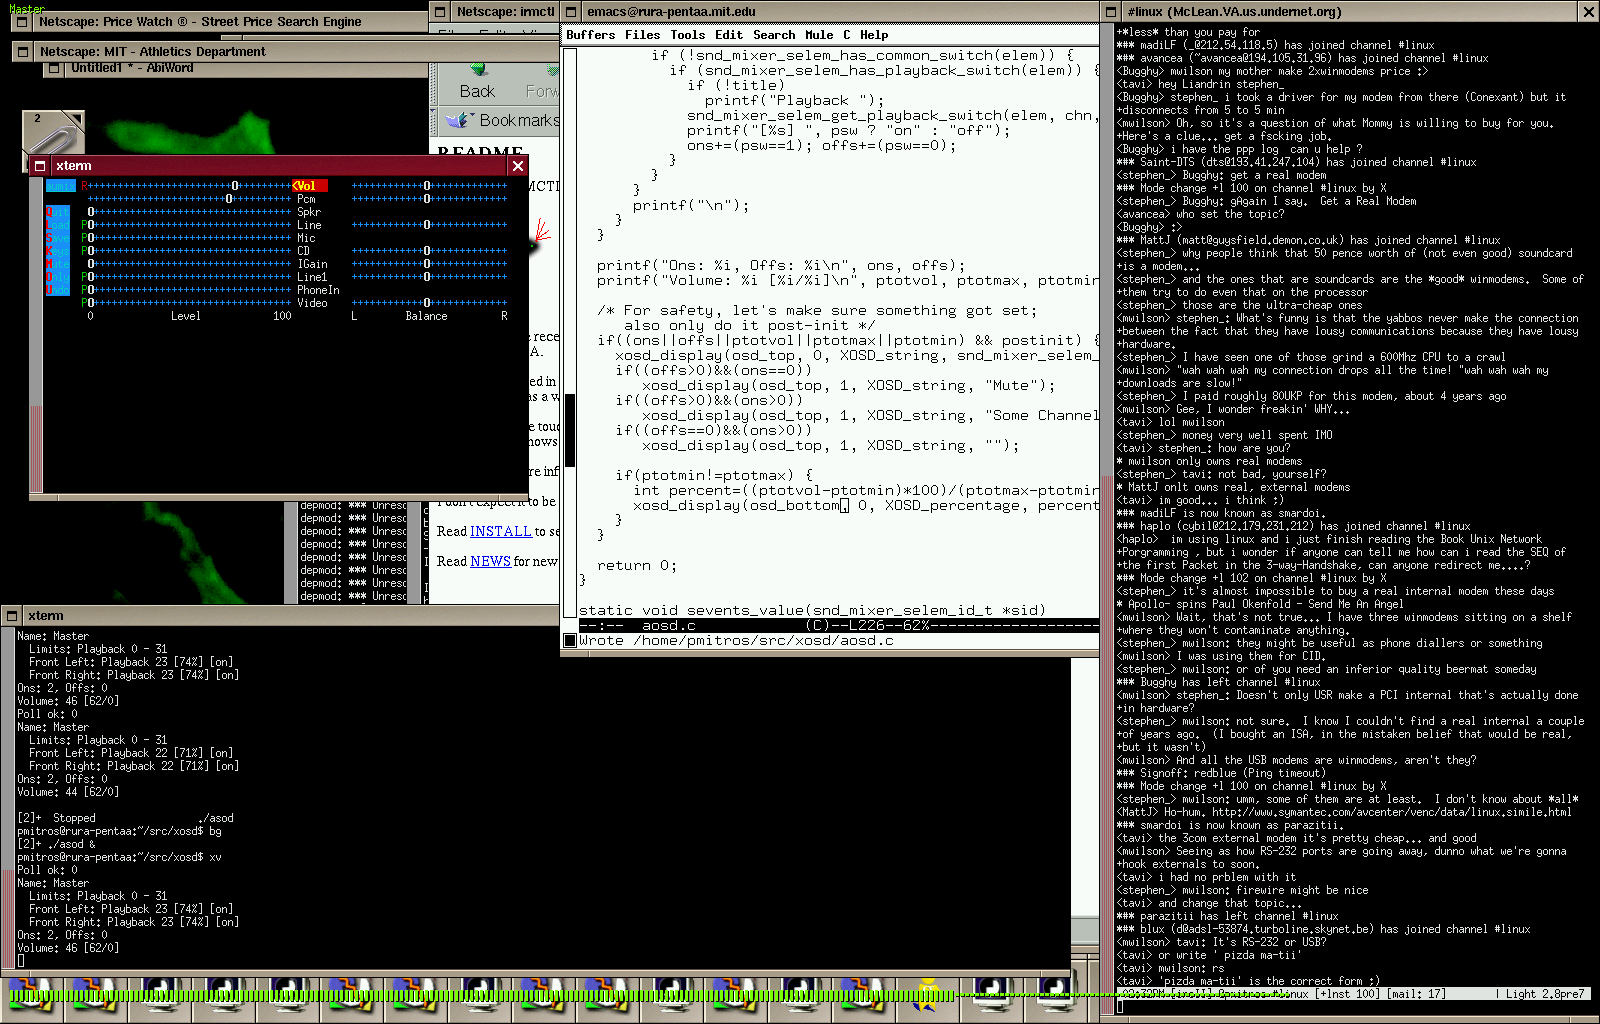The width and height of the screenshot is (1600, 1024).
Task: Click the Back arrow icon in Netscape toolbar
Action: (x=478, y=70)
